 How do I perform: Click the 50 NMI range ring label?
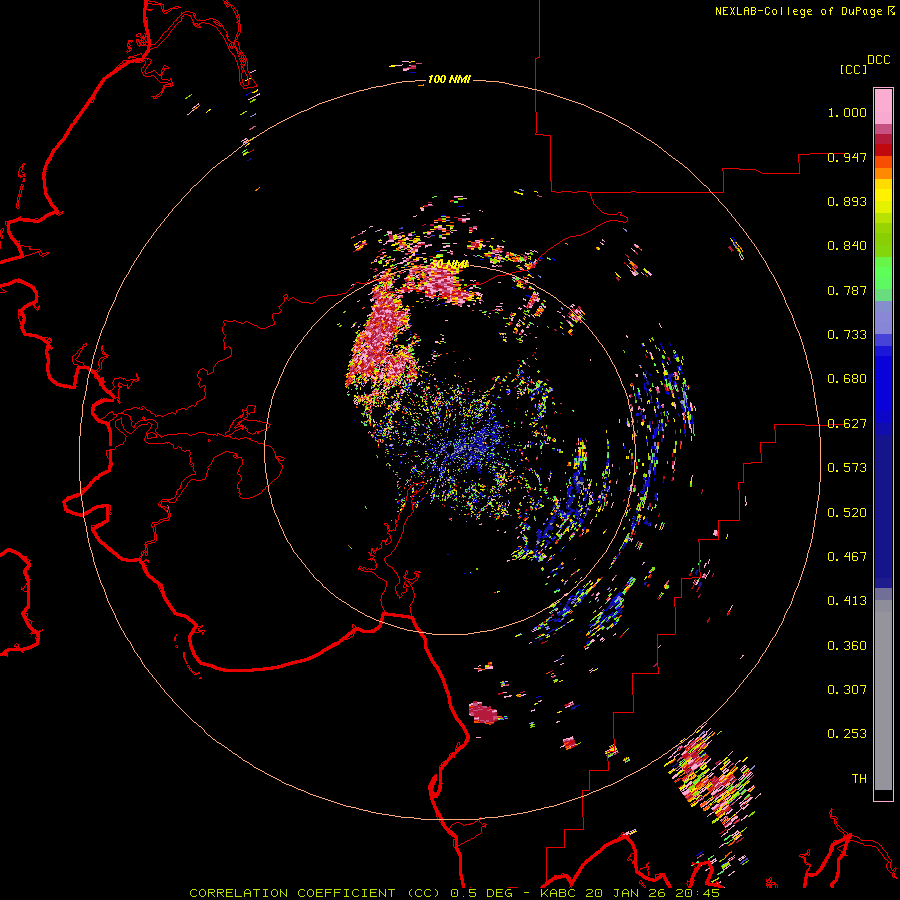(449, 264)
